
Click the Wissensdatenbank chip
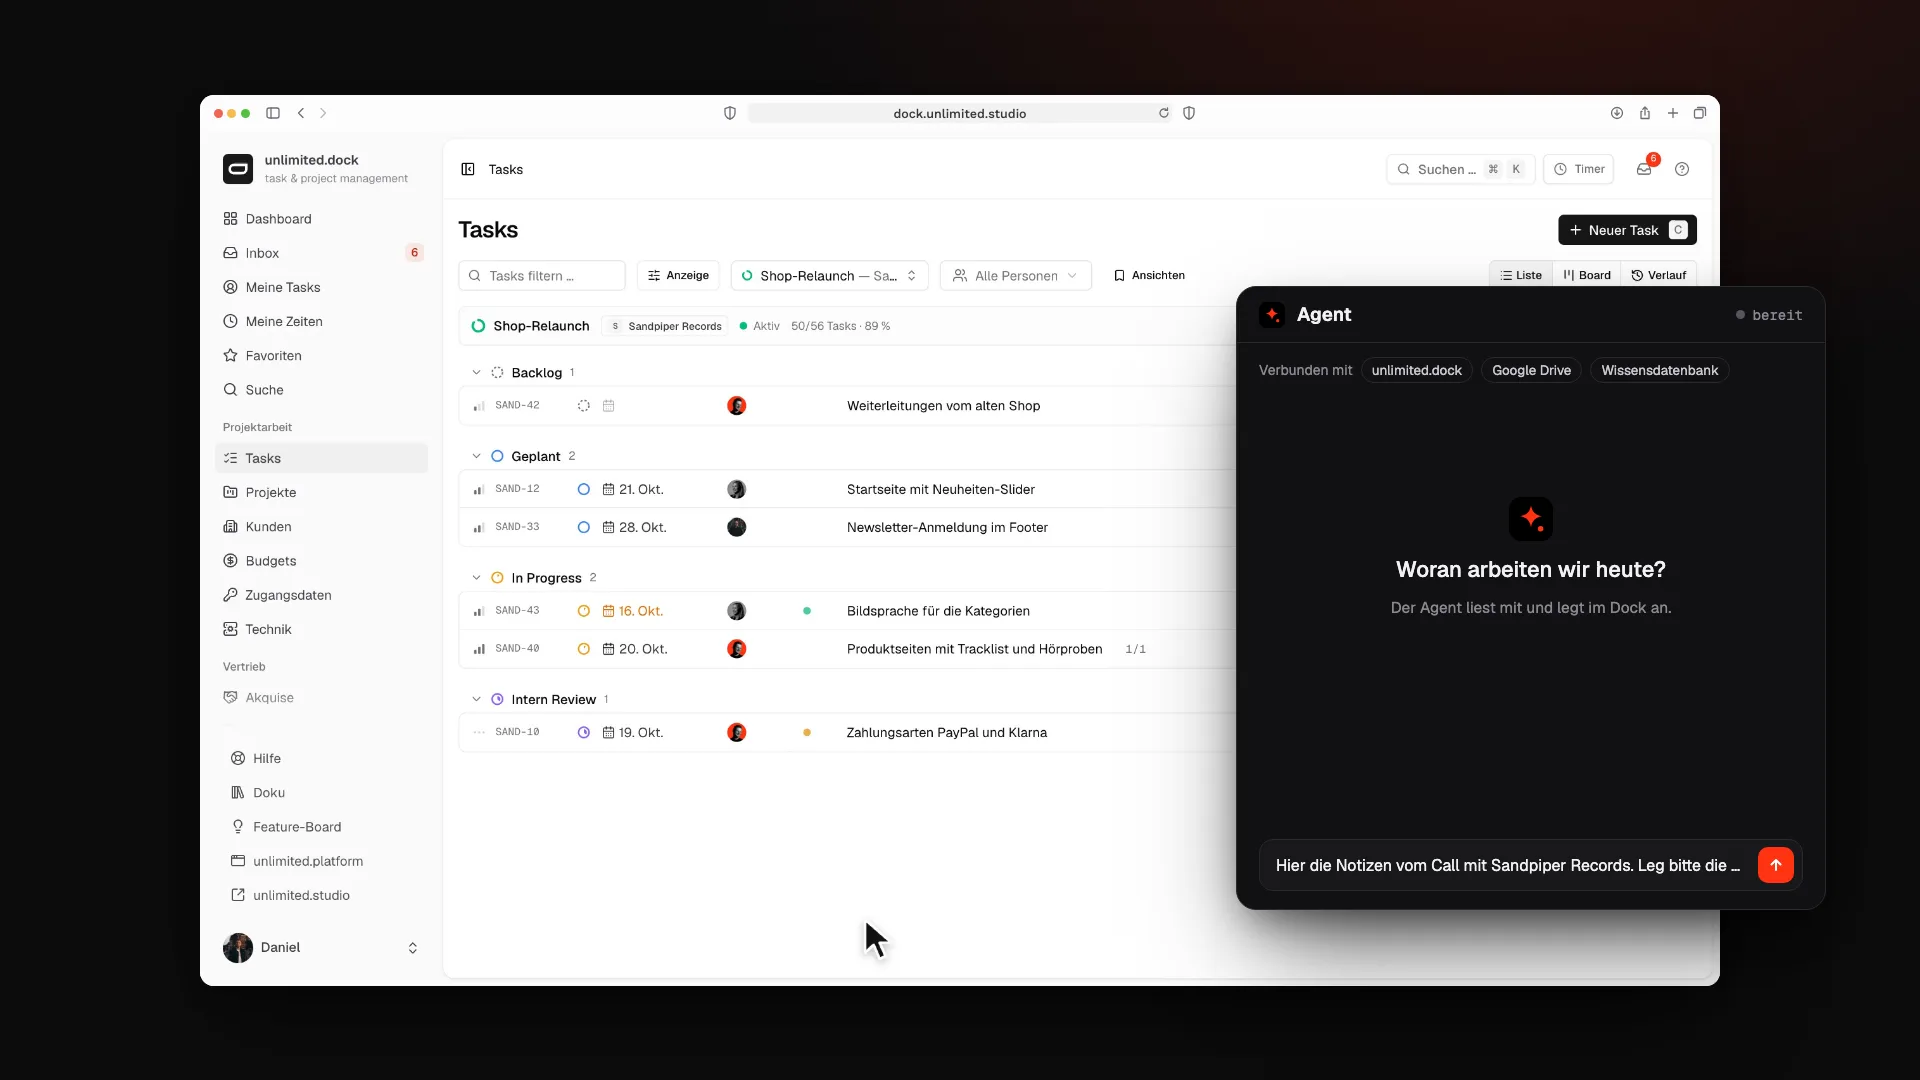[1659, 370]
